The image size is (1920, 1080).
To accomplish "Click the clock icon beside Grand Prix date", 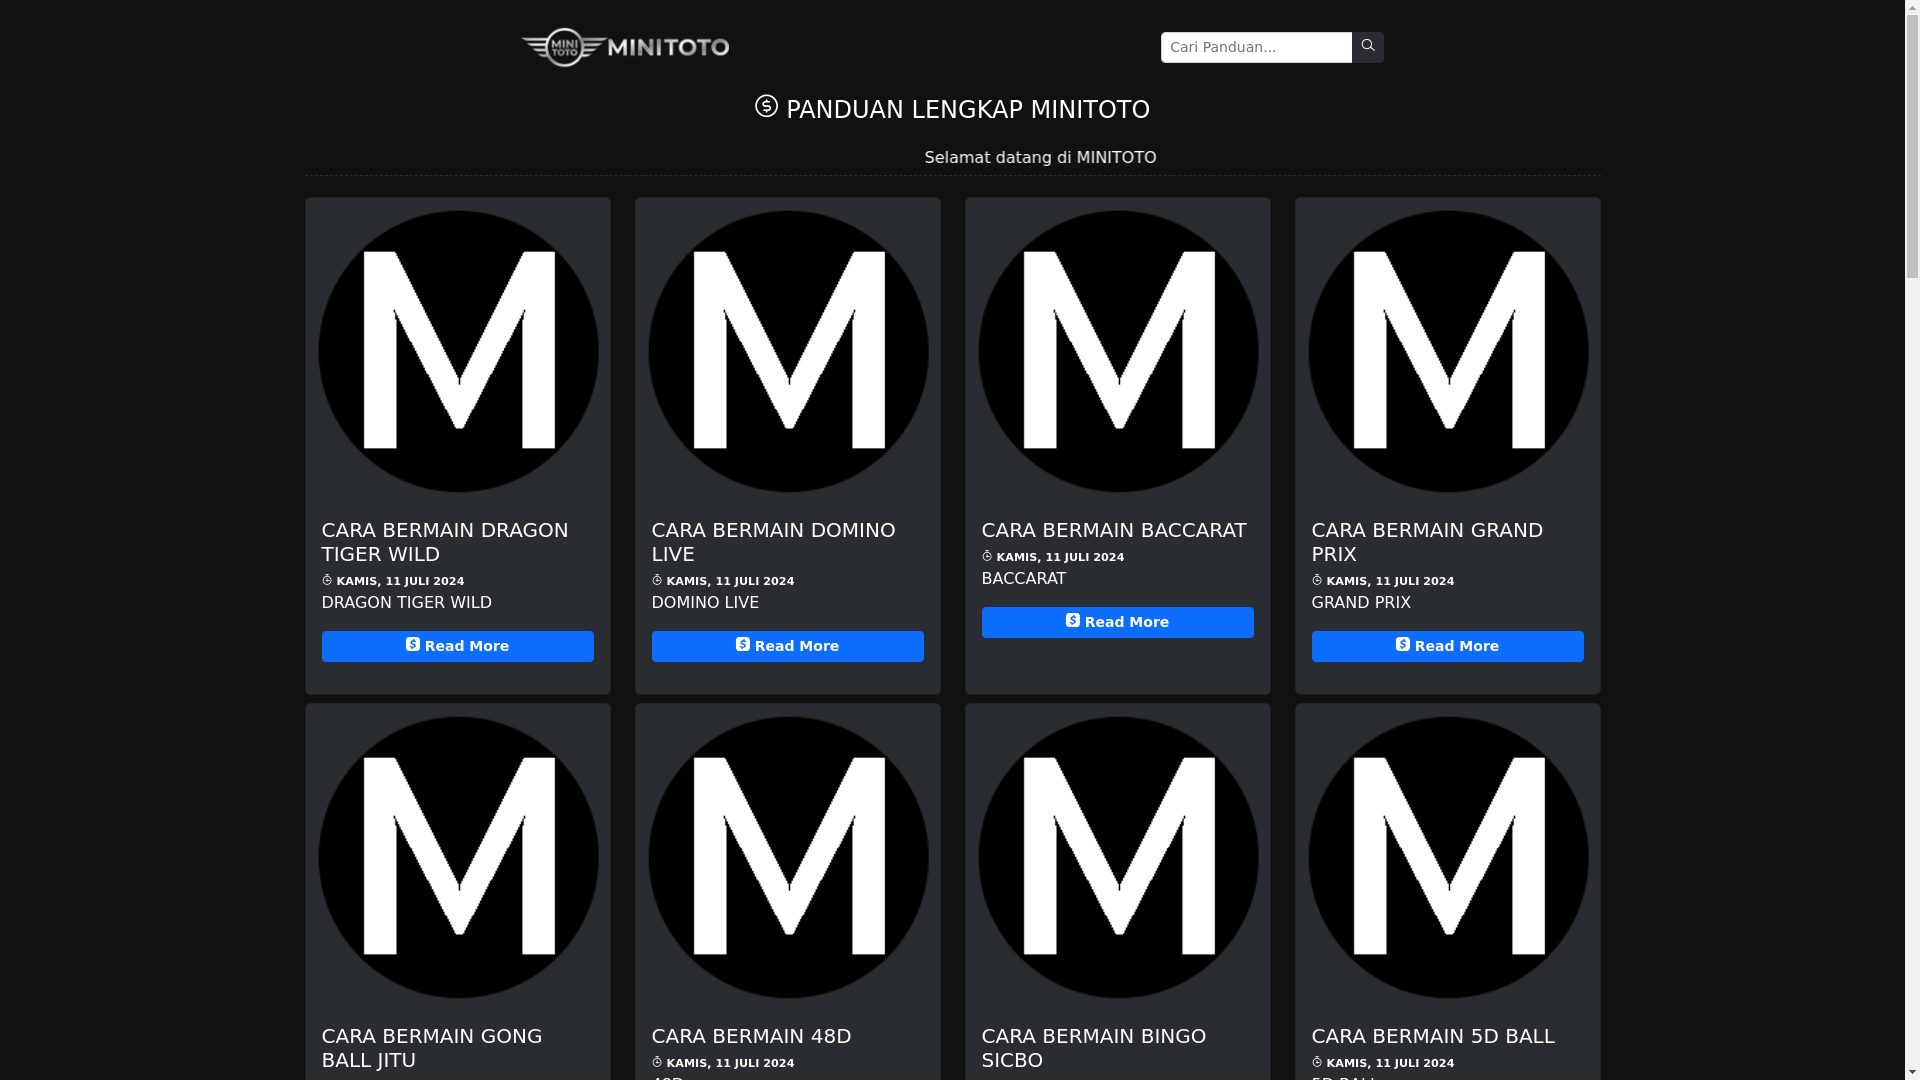I will tap(1317, 580).
